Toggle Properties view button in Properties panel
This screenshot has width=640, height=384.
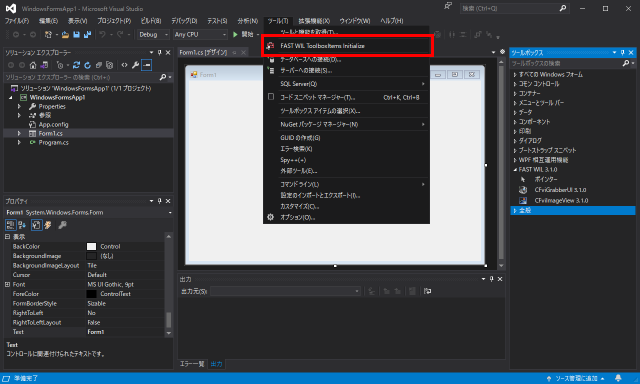[36, 225]
